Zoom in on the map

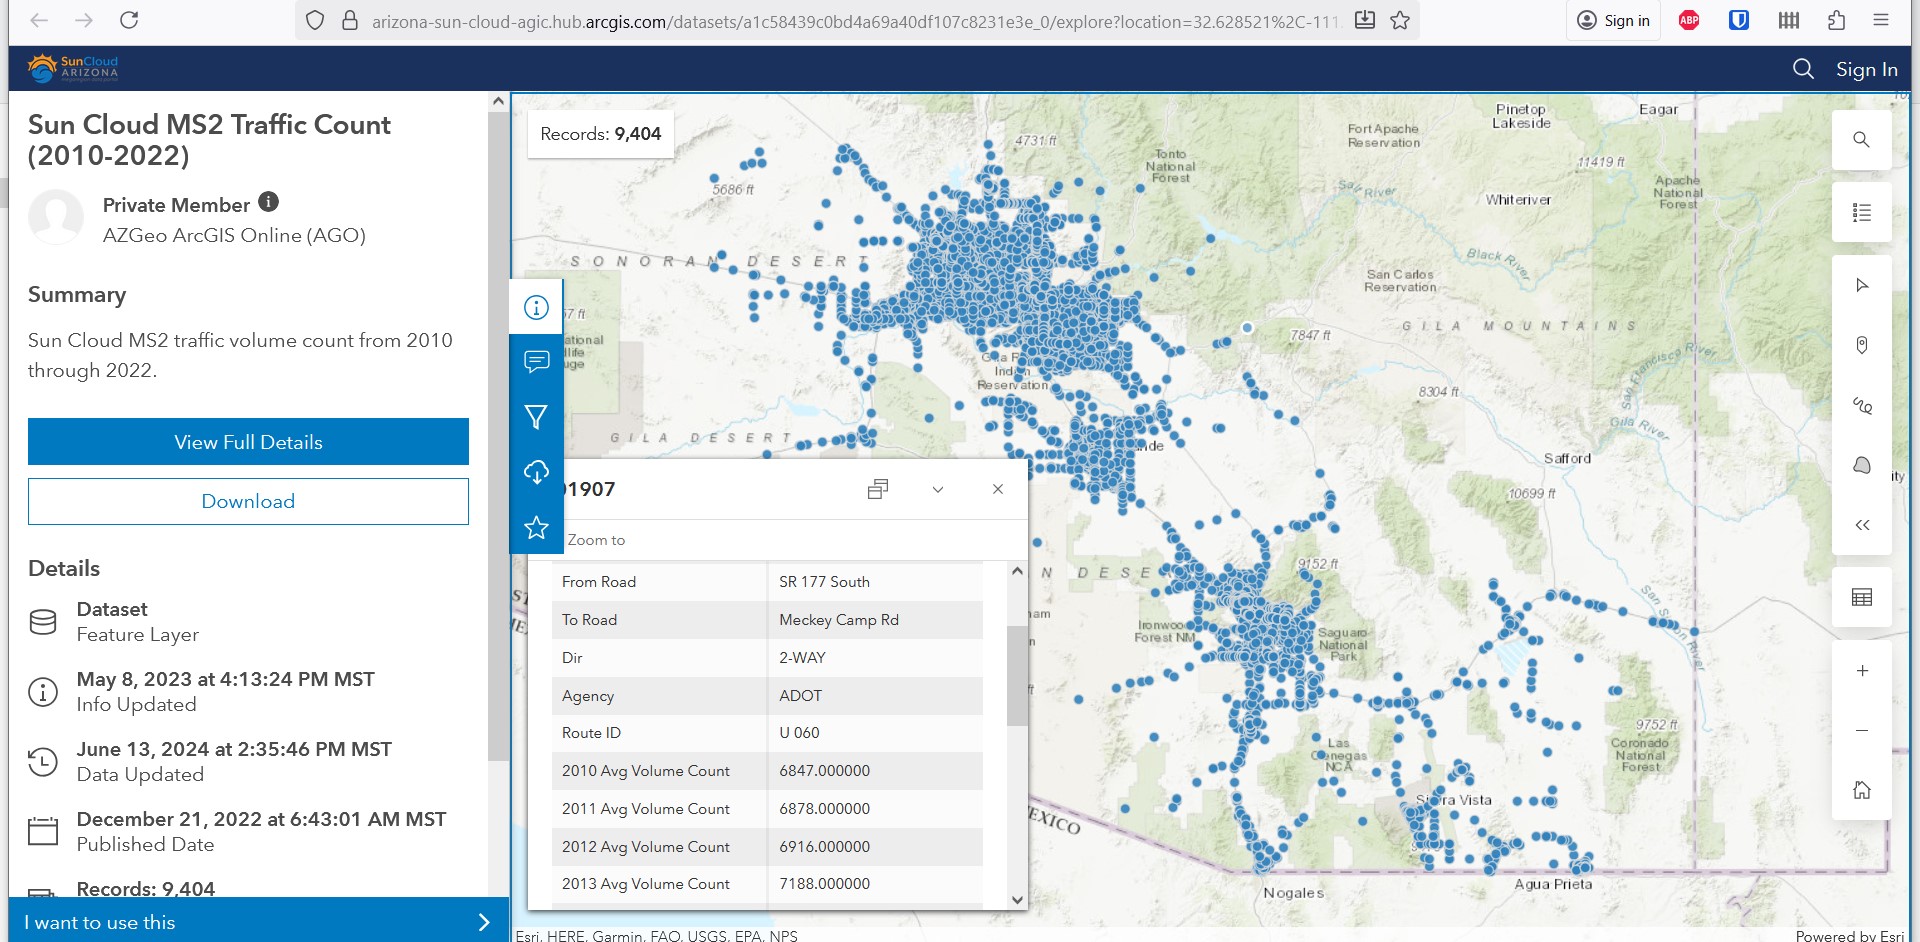click(x=1861, y=671)
